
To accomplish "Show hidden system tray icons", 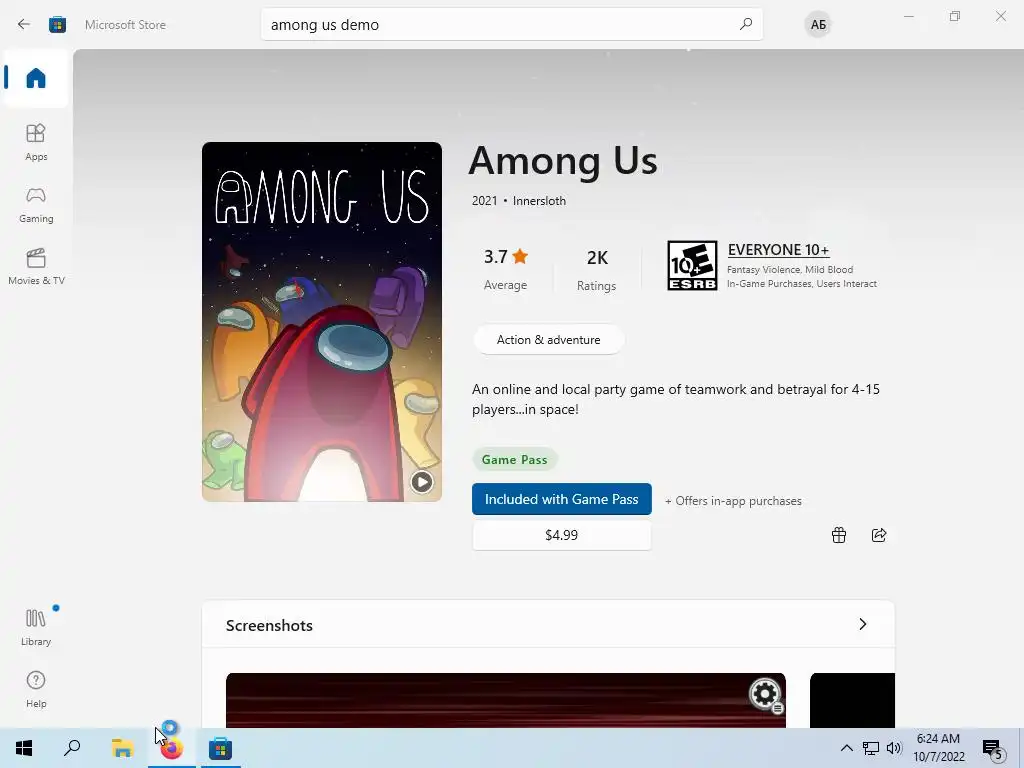I will coord(846,748).
